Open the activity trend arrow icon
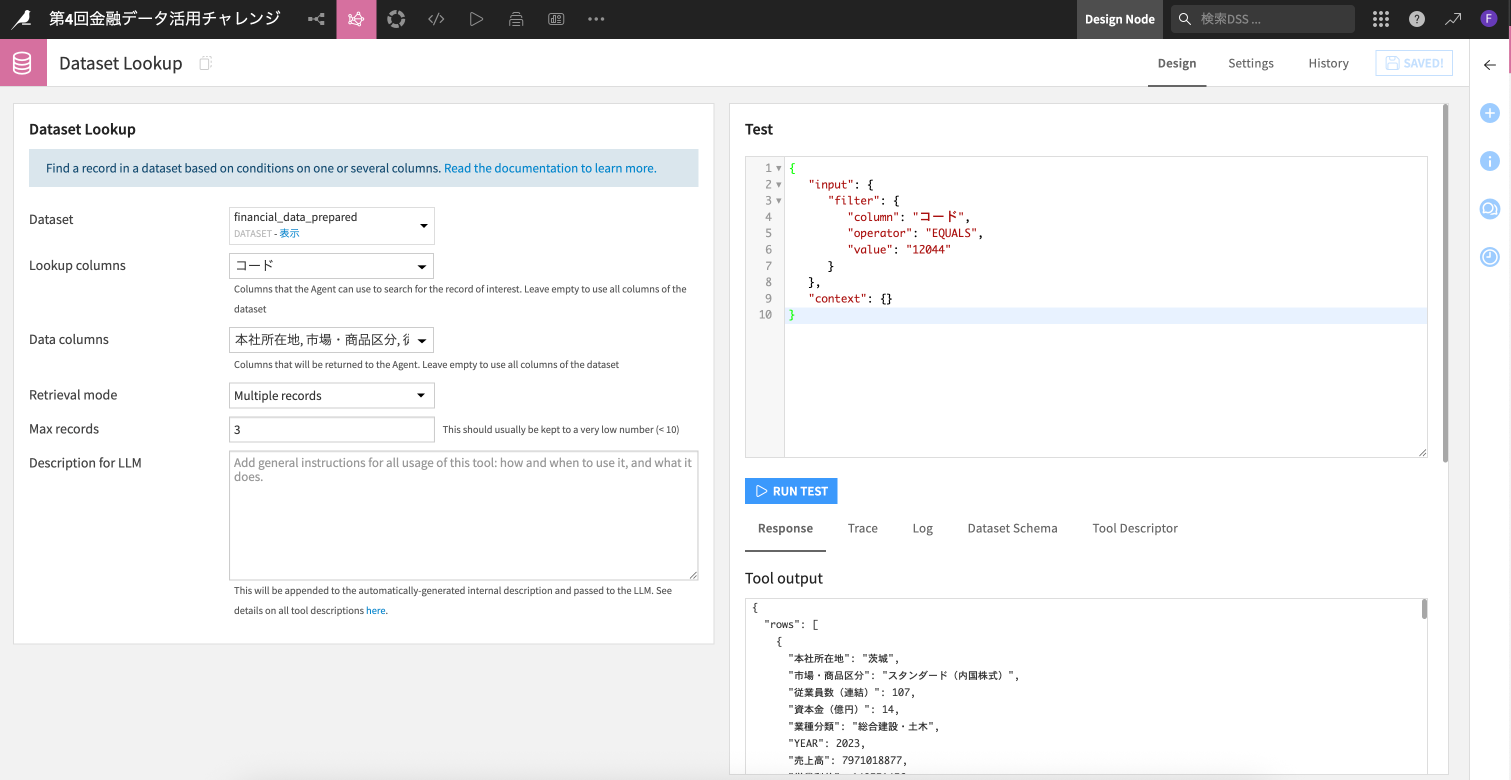Screen dimensions: 1511x780 [1453, 19]
